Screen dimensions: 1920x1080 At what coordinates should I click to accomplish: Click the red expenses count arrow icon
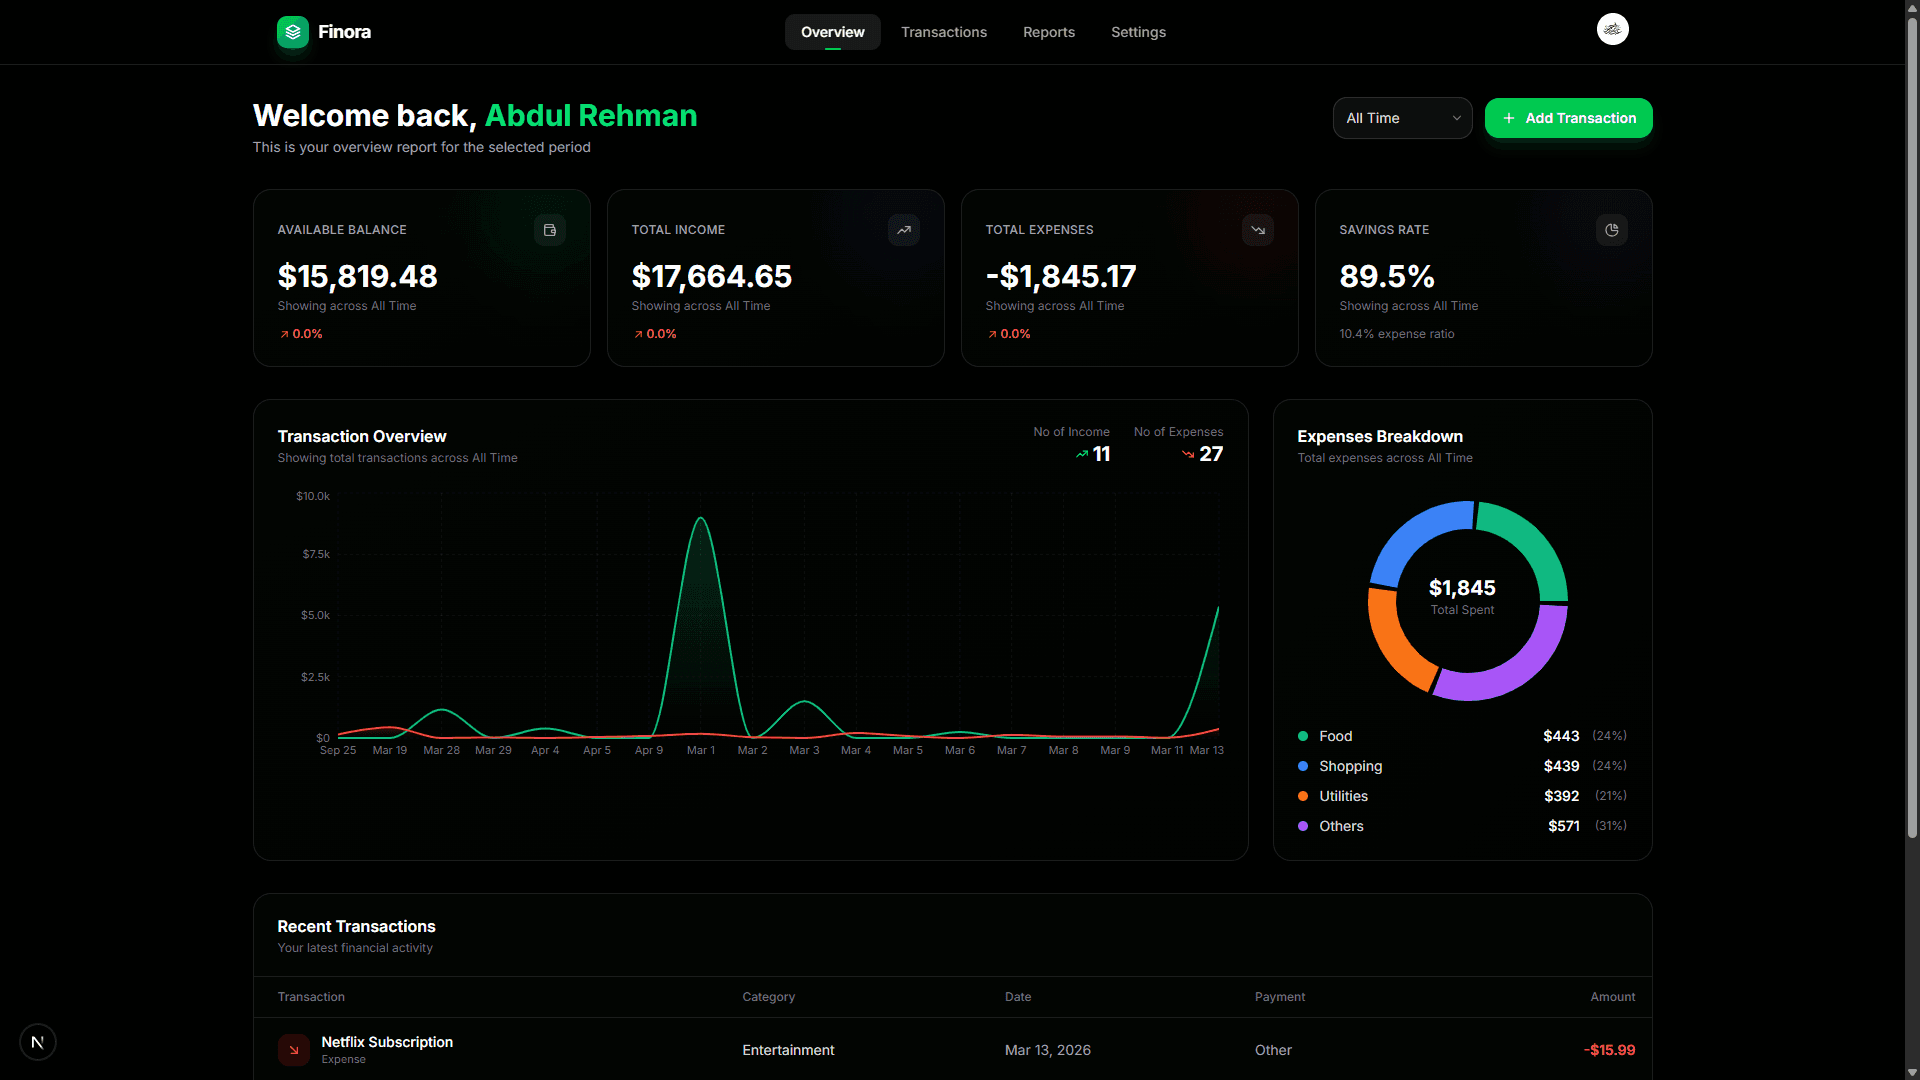(x=1188, y=454)
